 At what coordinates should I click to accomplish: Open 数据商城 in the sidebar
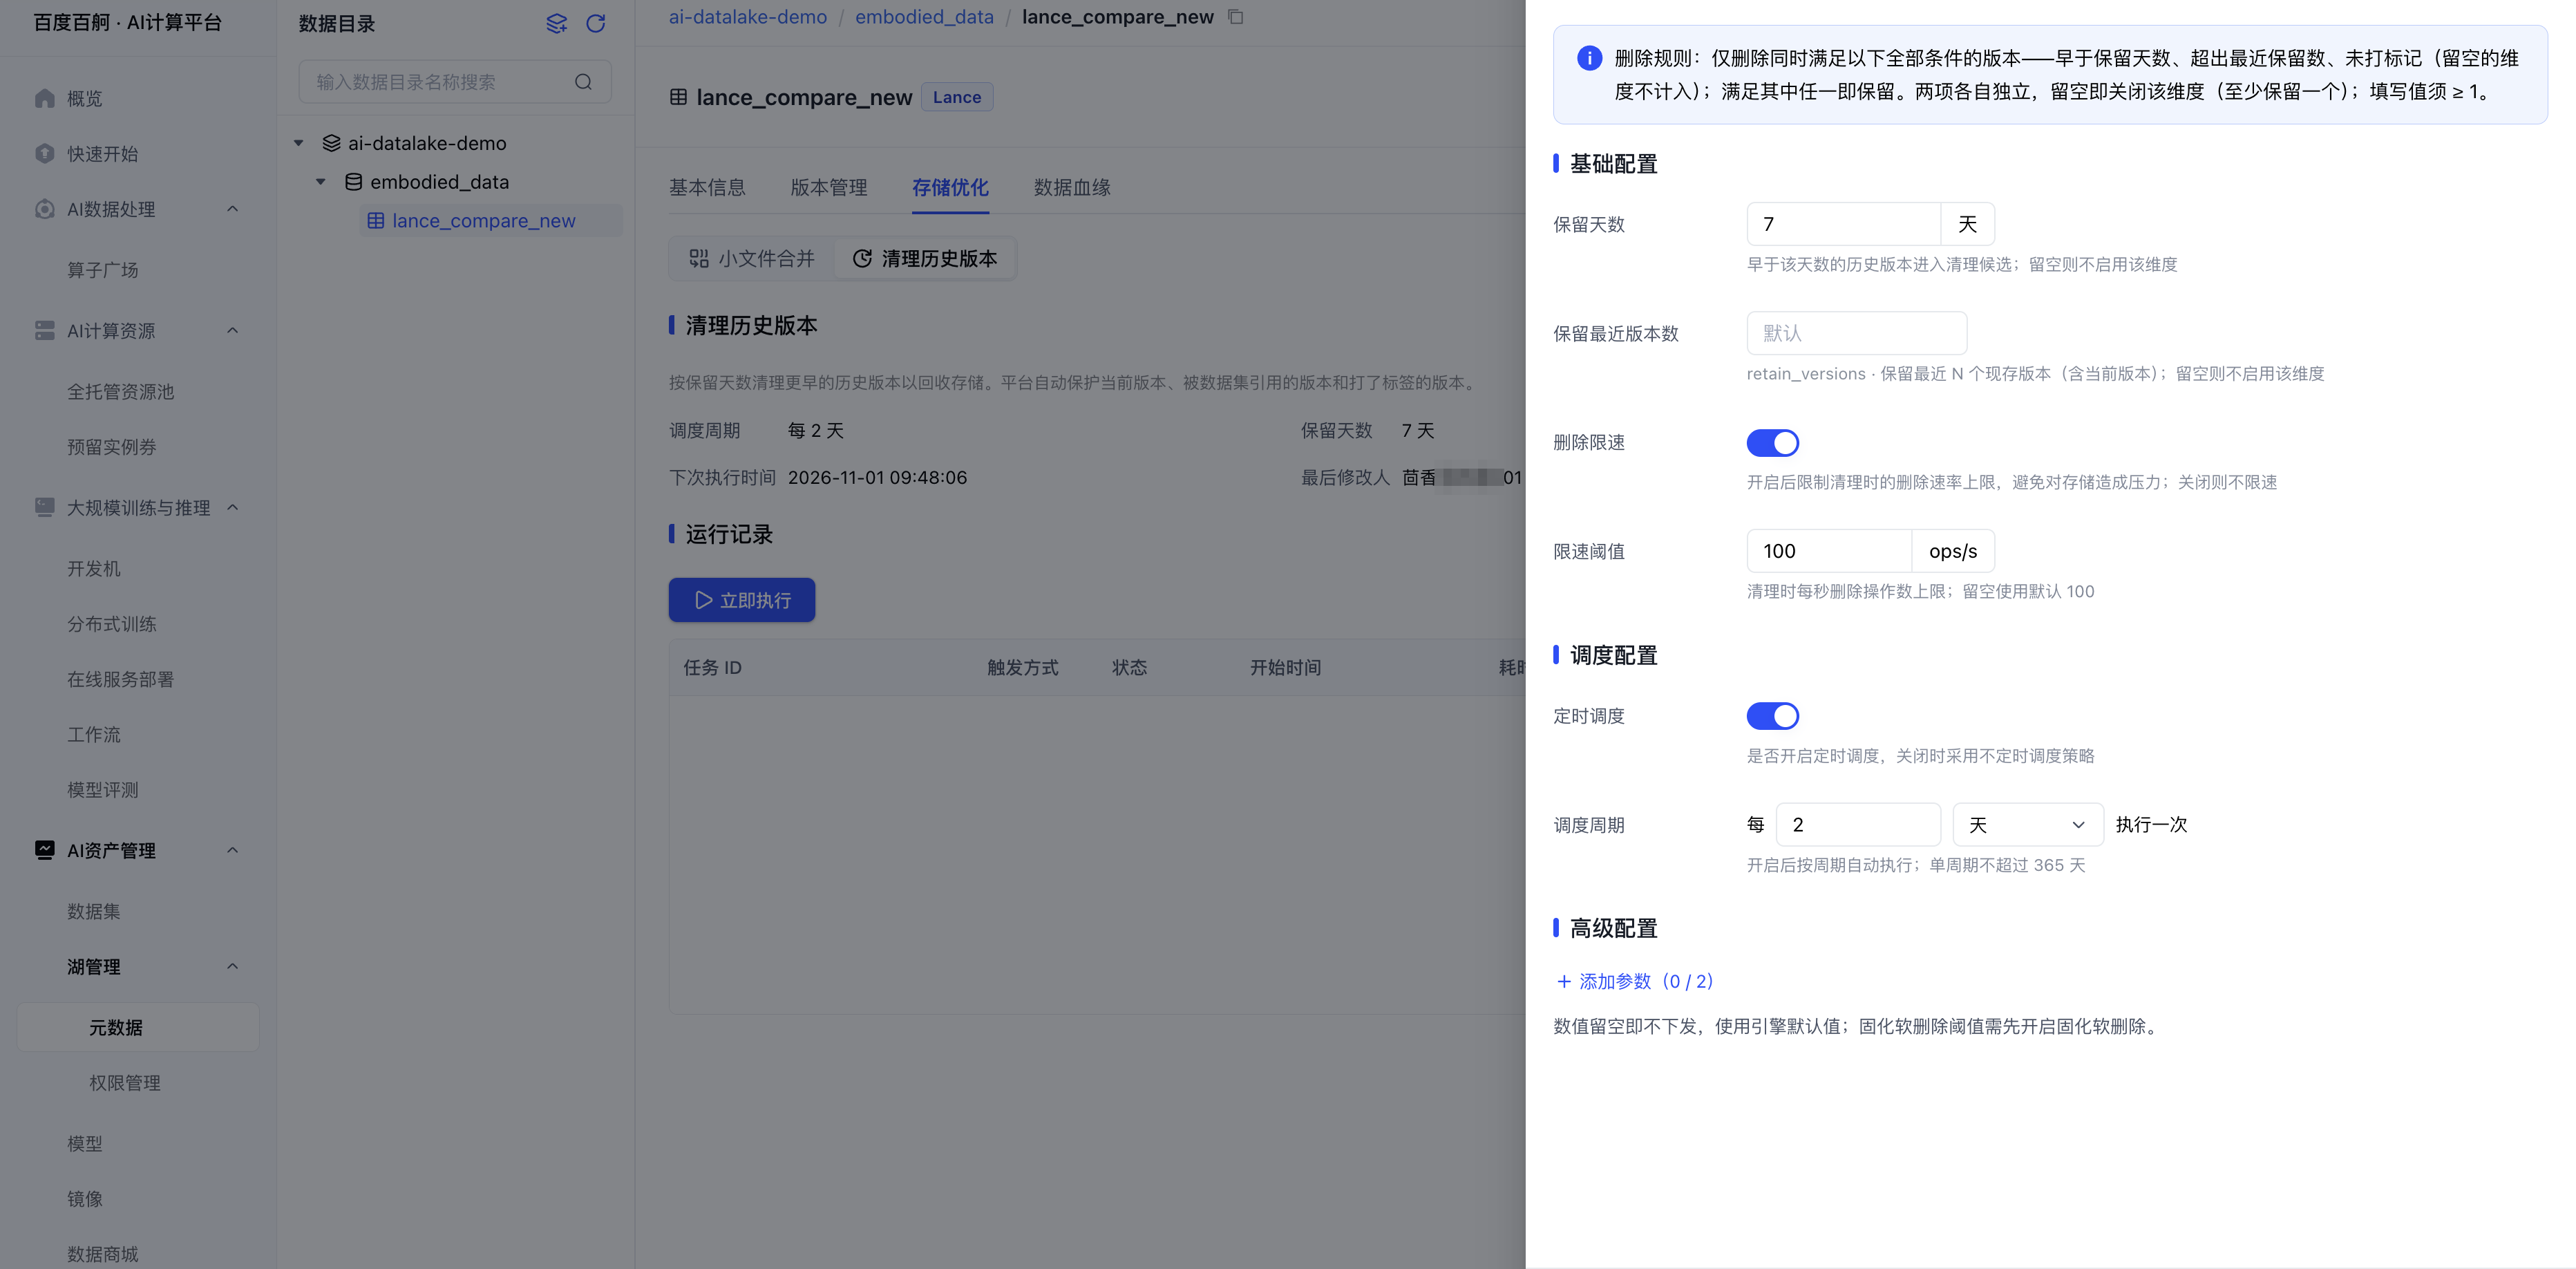click(102, 1253)
